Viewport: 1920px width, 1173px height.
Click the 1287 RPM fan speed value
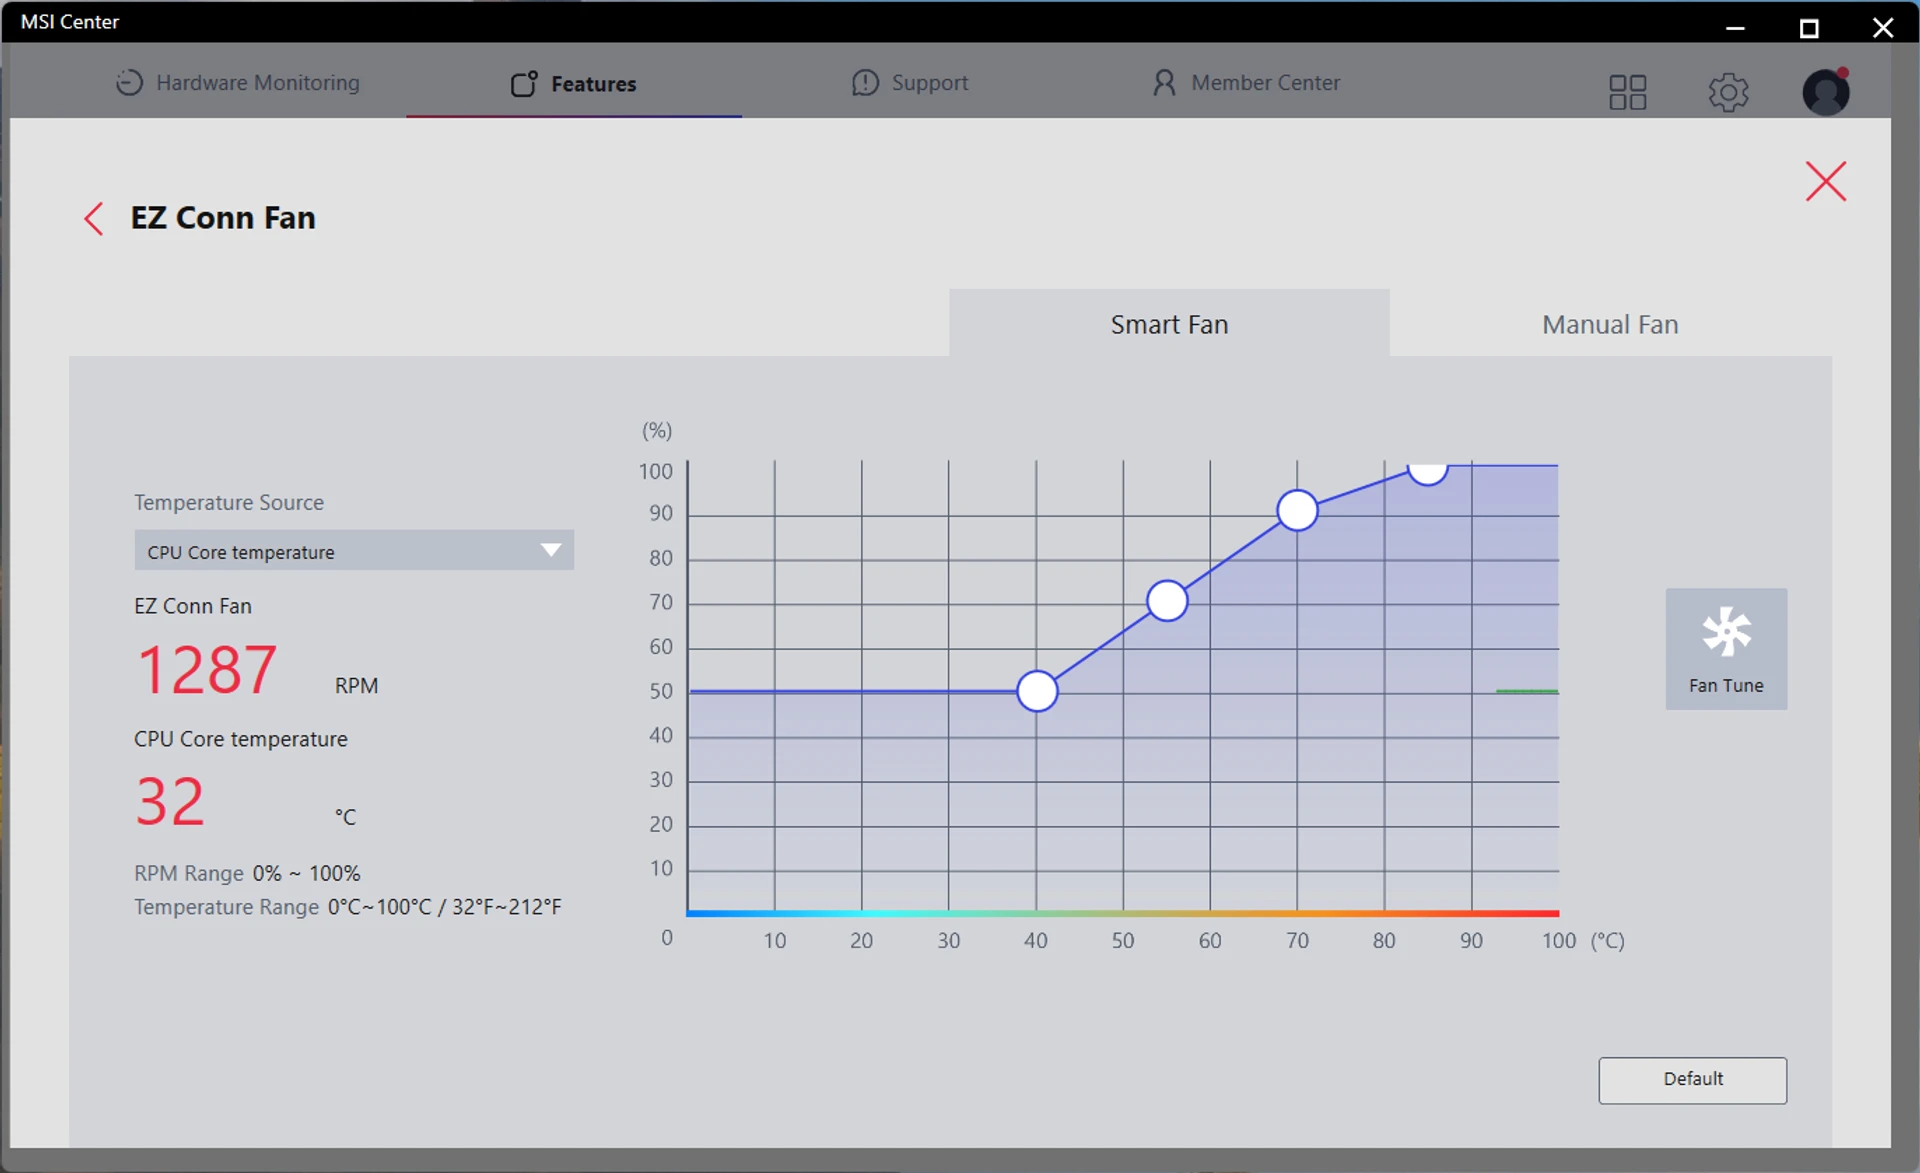coord(207,670)
